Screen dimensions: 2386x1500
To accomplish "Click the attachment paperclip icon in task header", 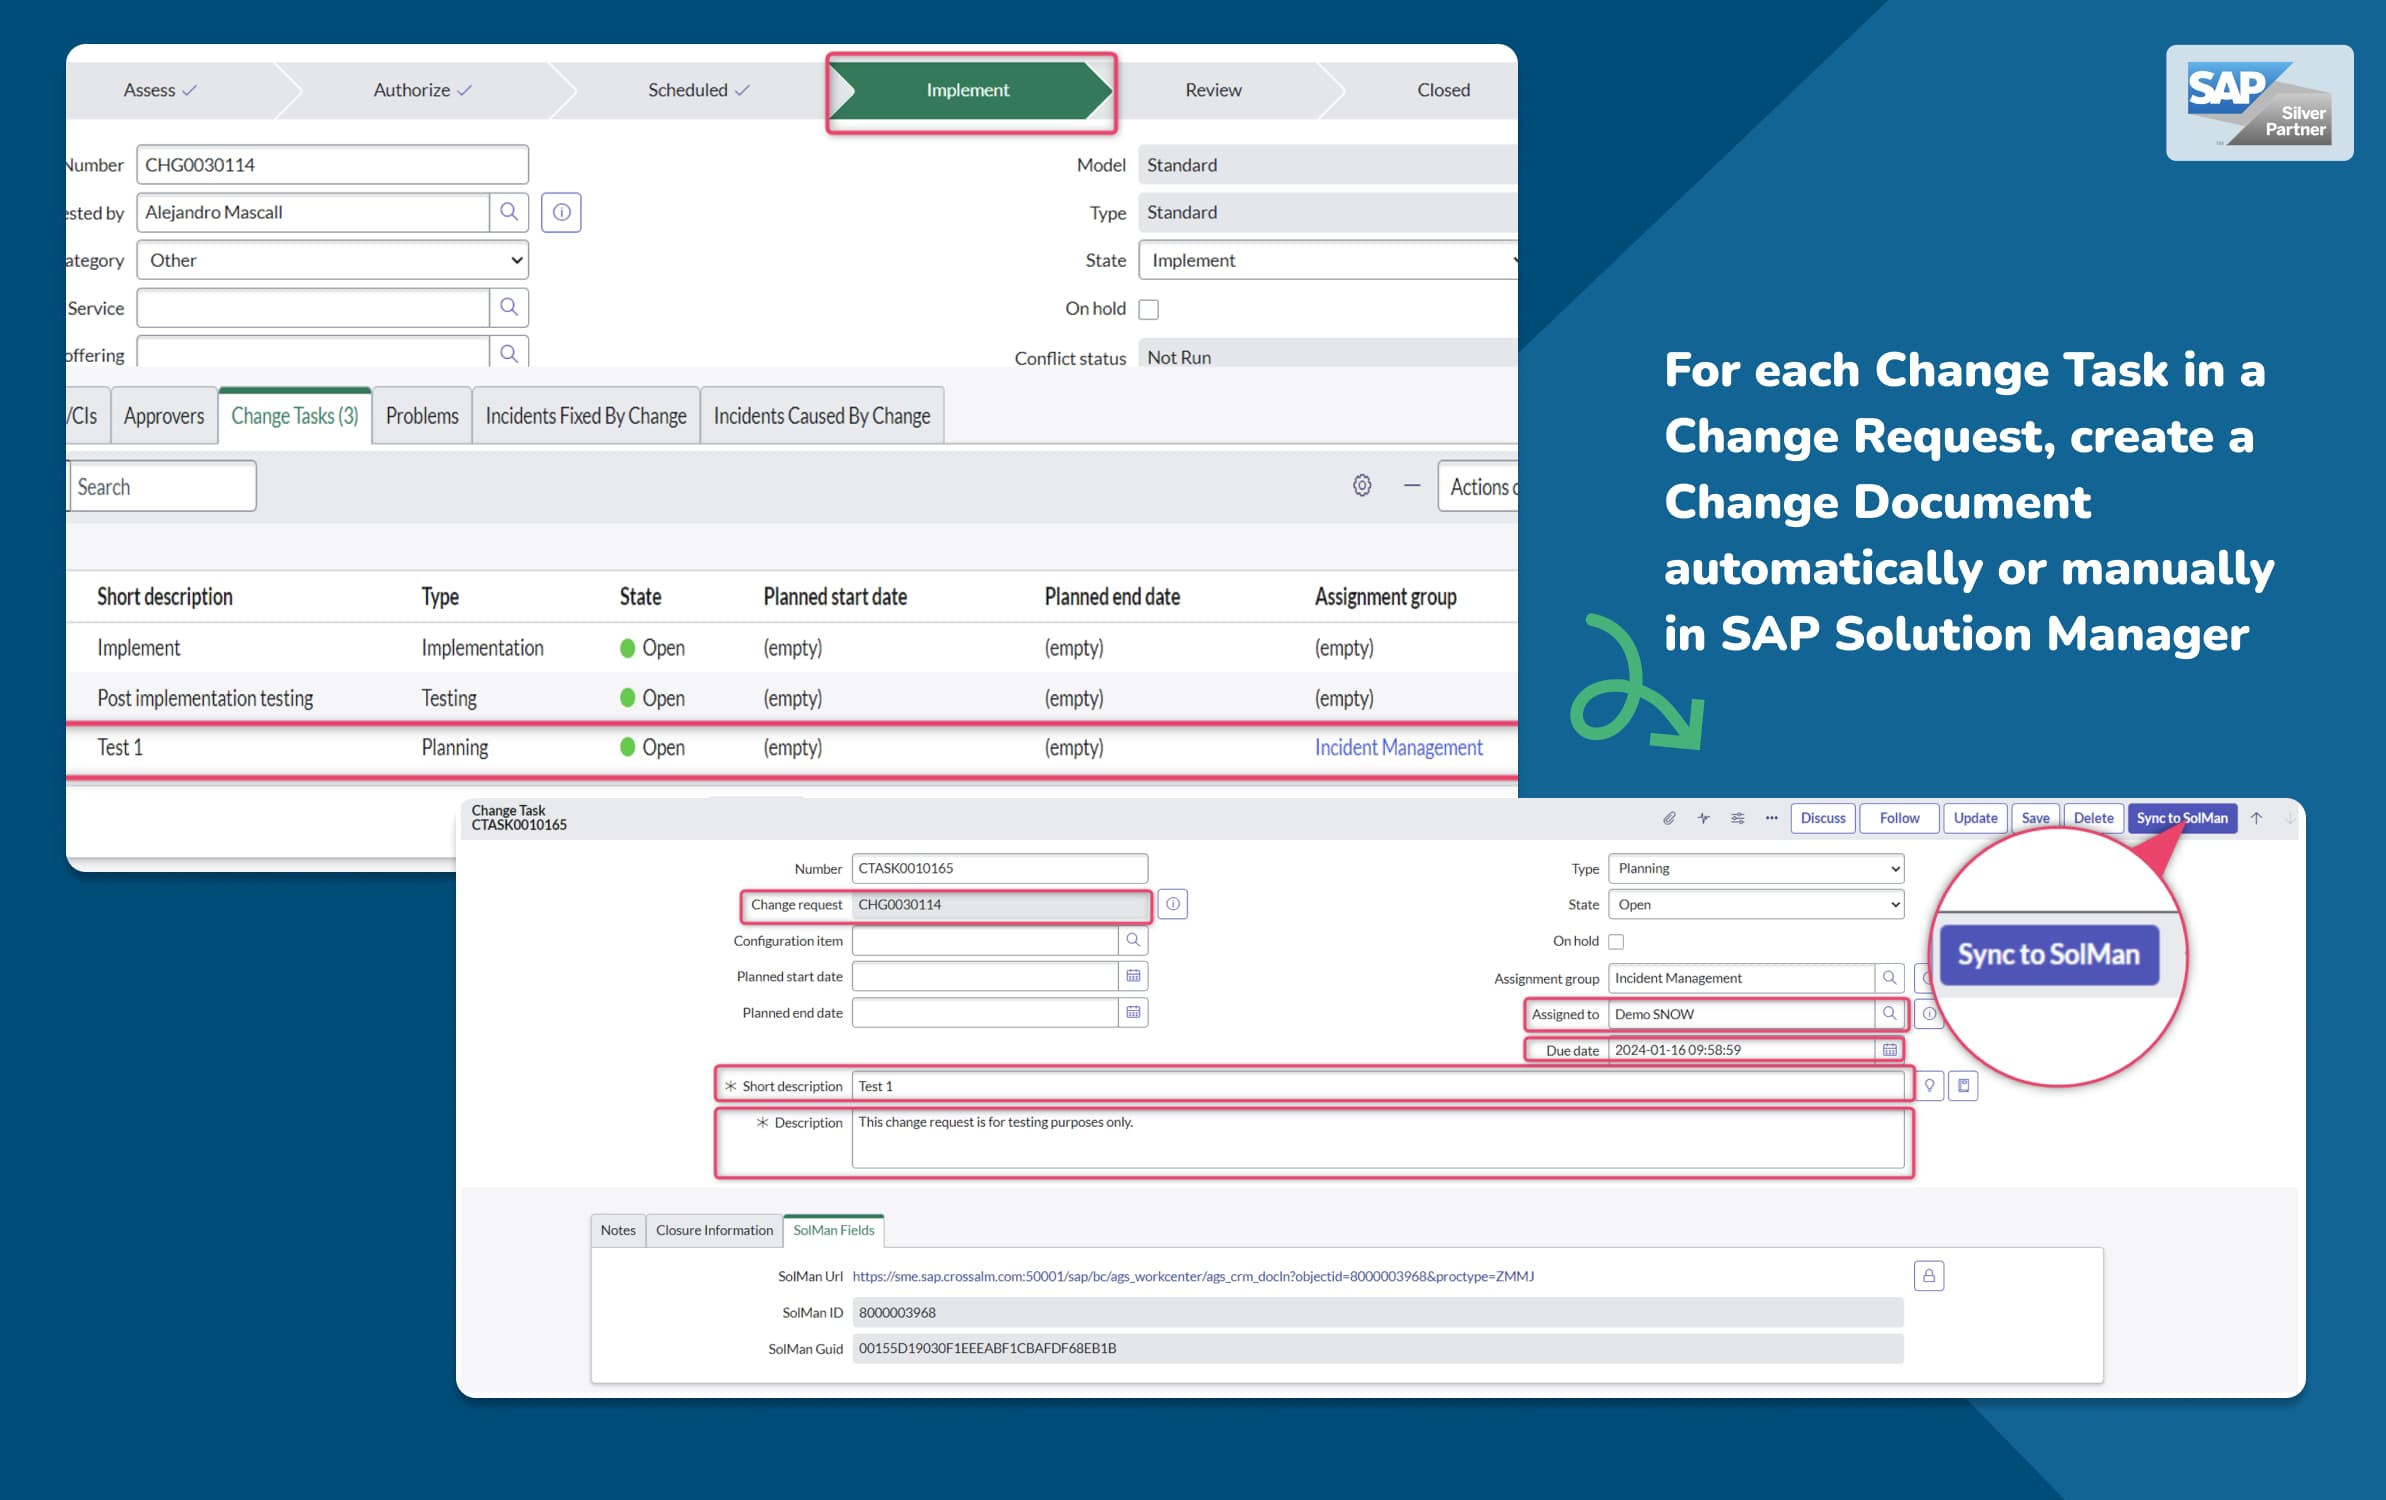I will [x=1669, y=818].
